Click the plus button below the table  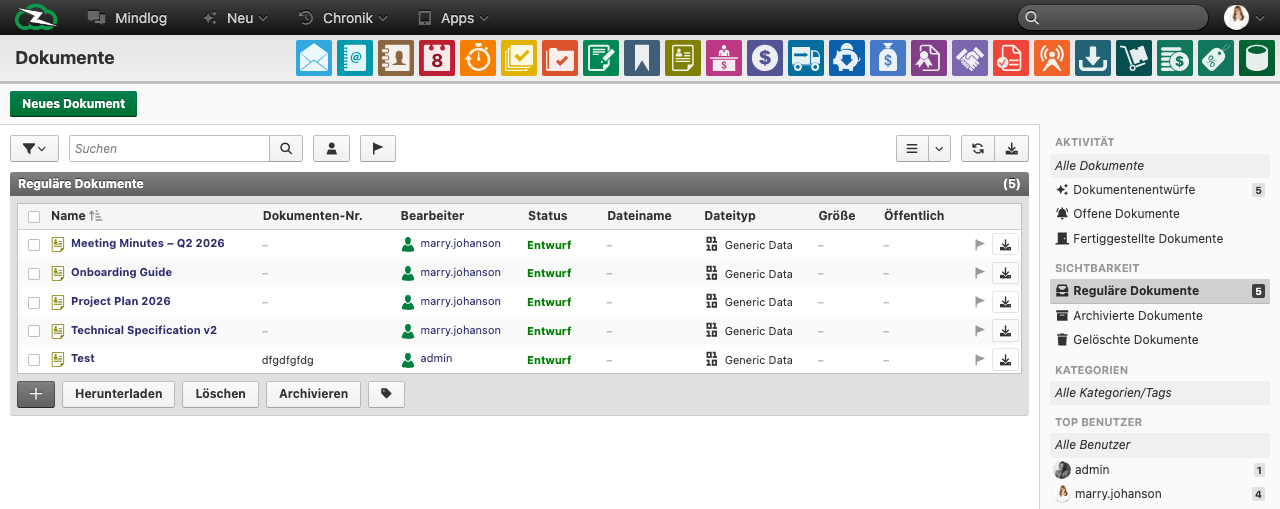pos(36,394)
